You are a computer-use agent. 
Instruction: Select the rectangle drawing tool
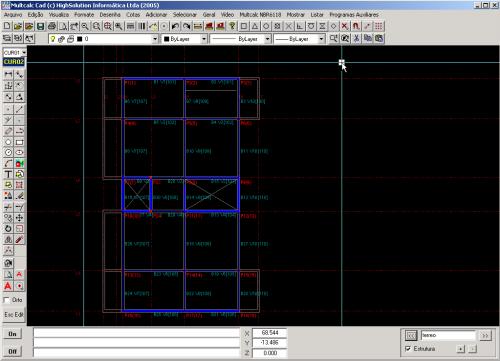tap(20, 142)
